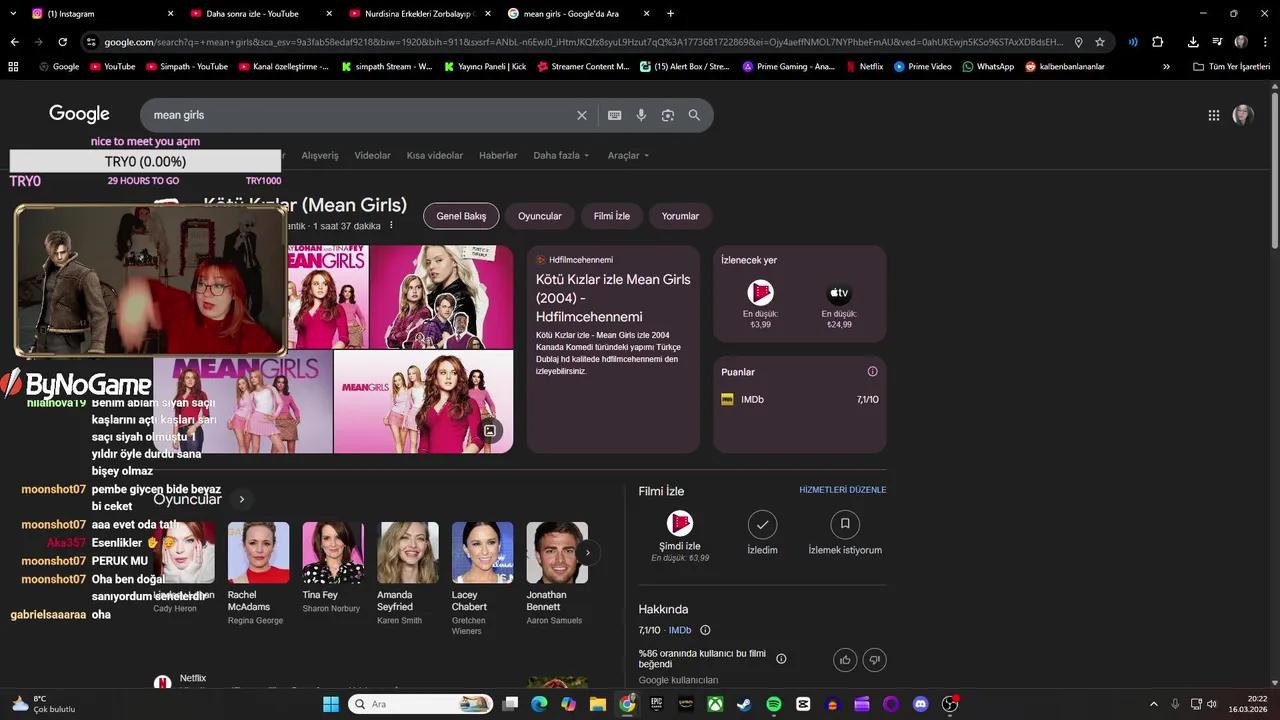This screenshot has height=720, width=1280.
Task: Open Windows Start menu
Action: click(331, 704)
